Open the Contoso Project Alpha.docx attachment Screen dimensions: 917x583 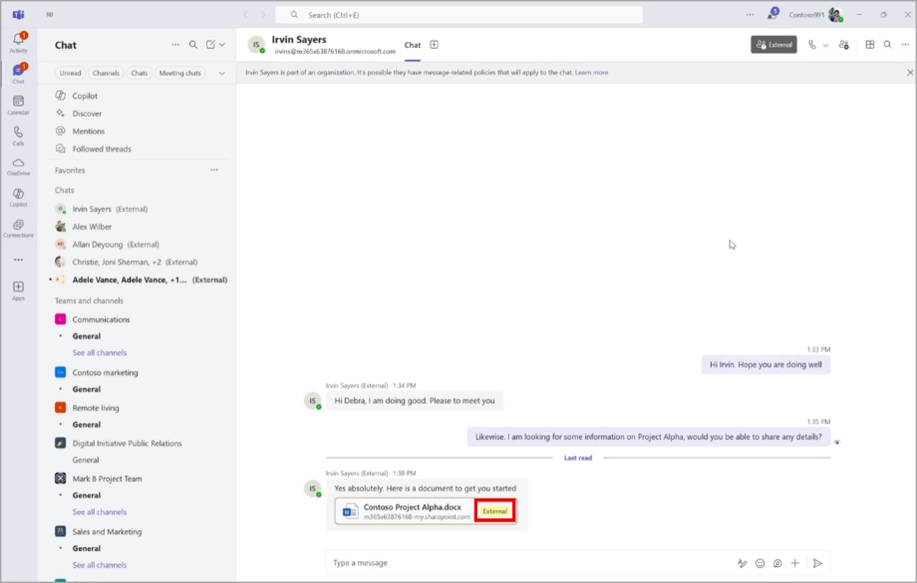click(x=413, y=509)
